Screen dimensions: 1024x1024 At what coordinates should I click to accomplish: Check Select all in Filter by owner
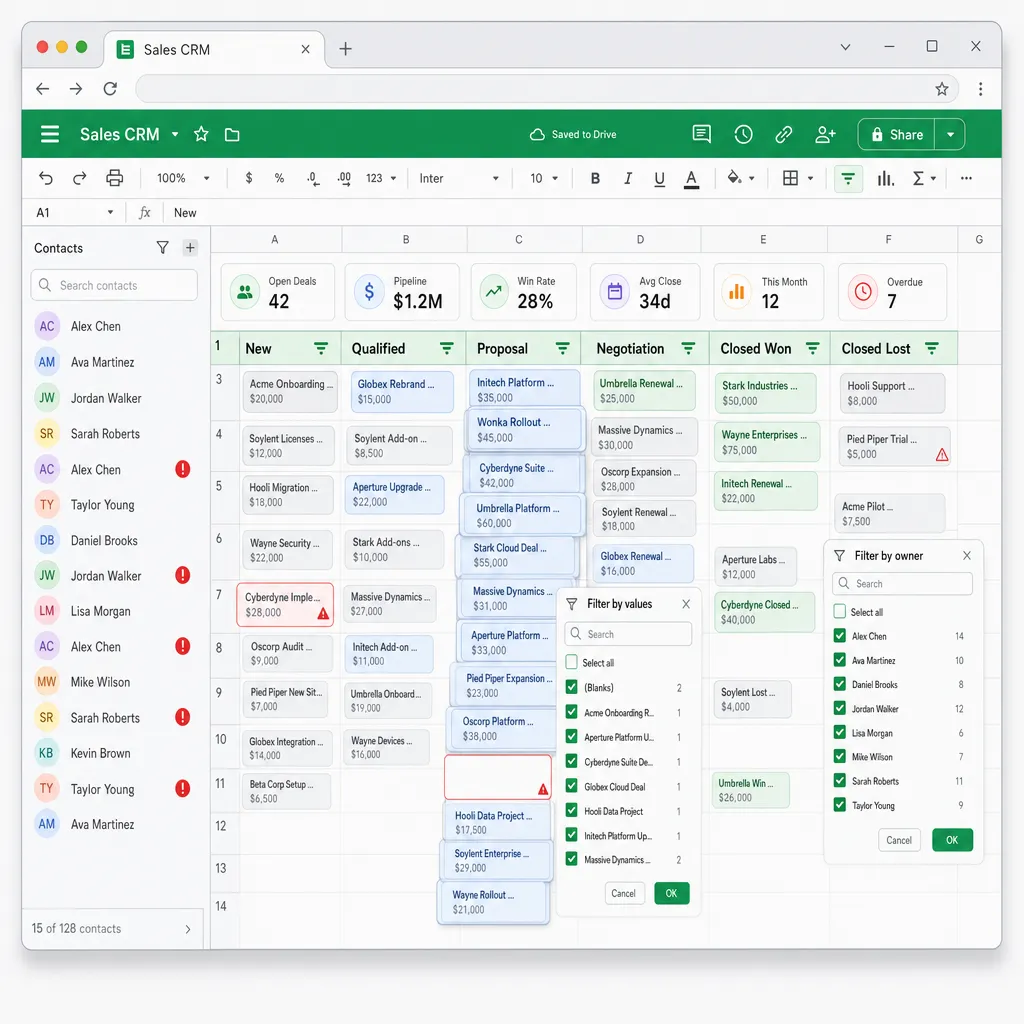840,611
